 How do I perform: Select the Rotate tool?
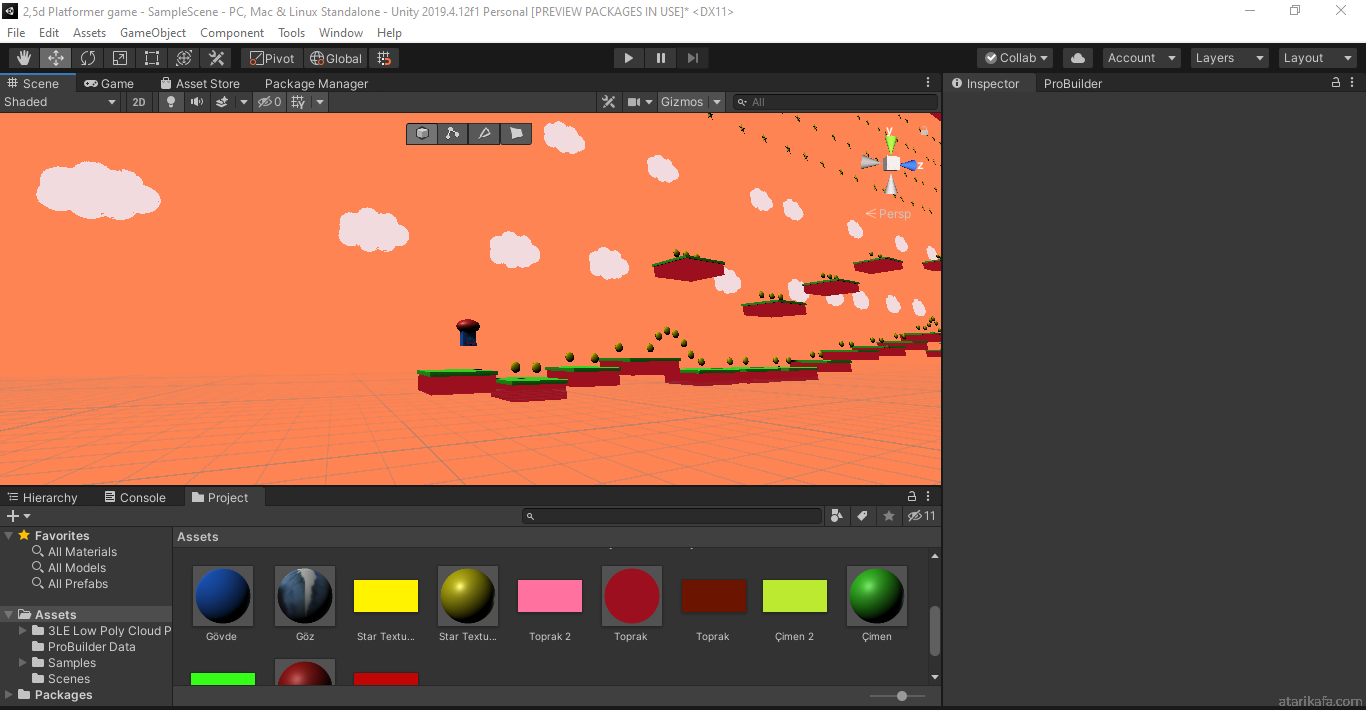[x=88, y=58]
